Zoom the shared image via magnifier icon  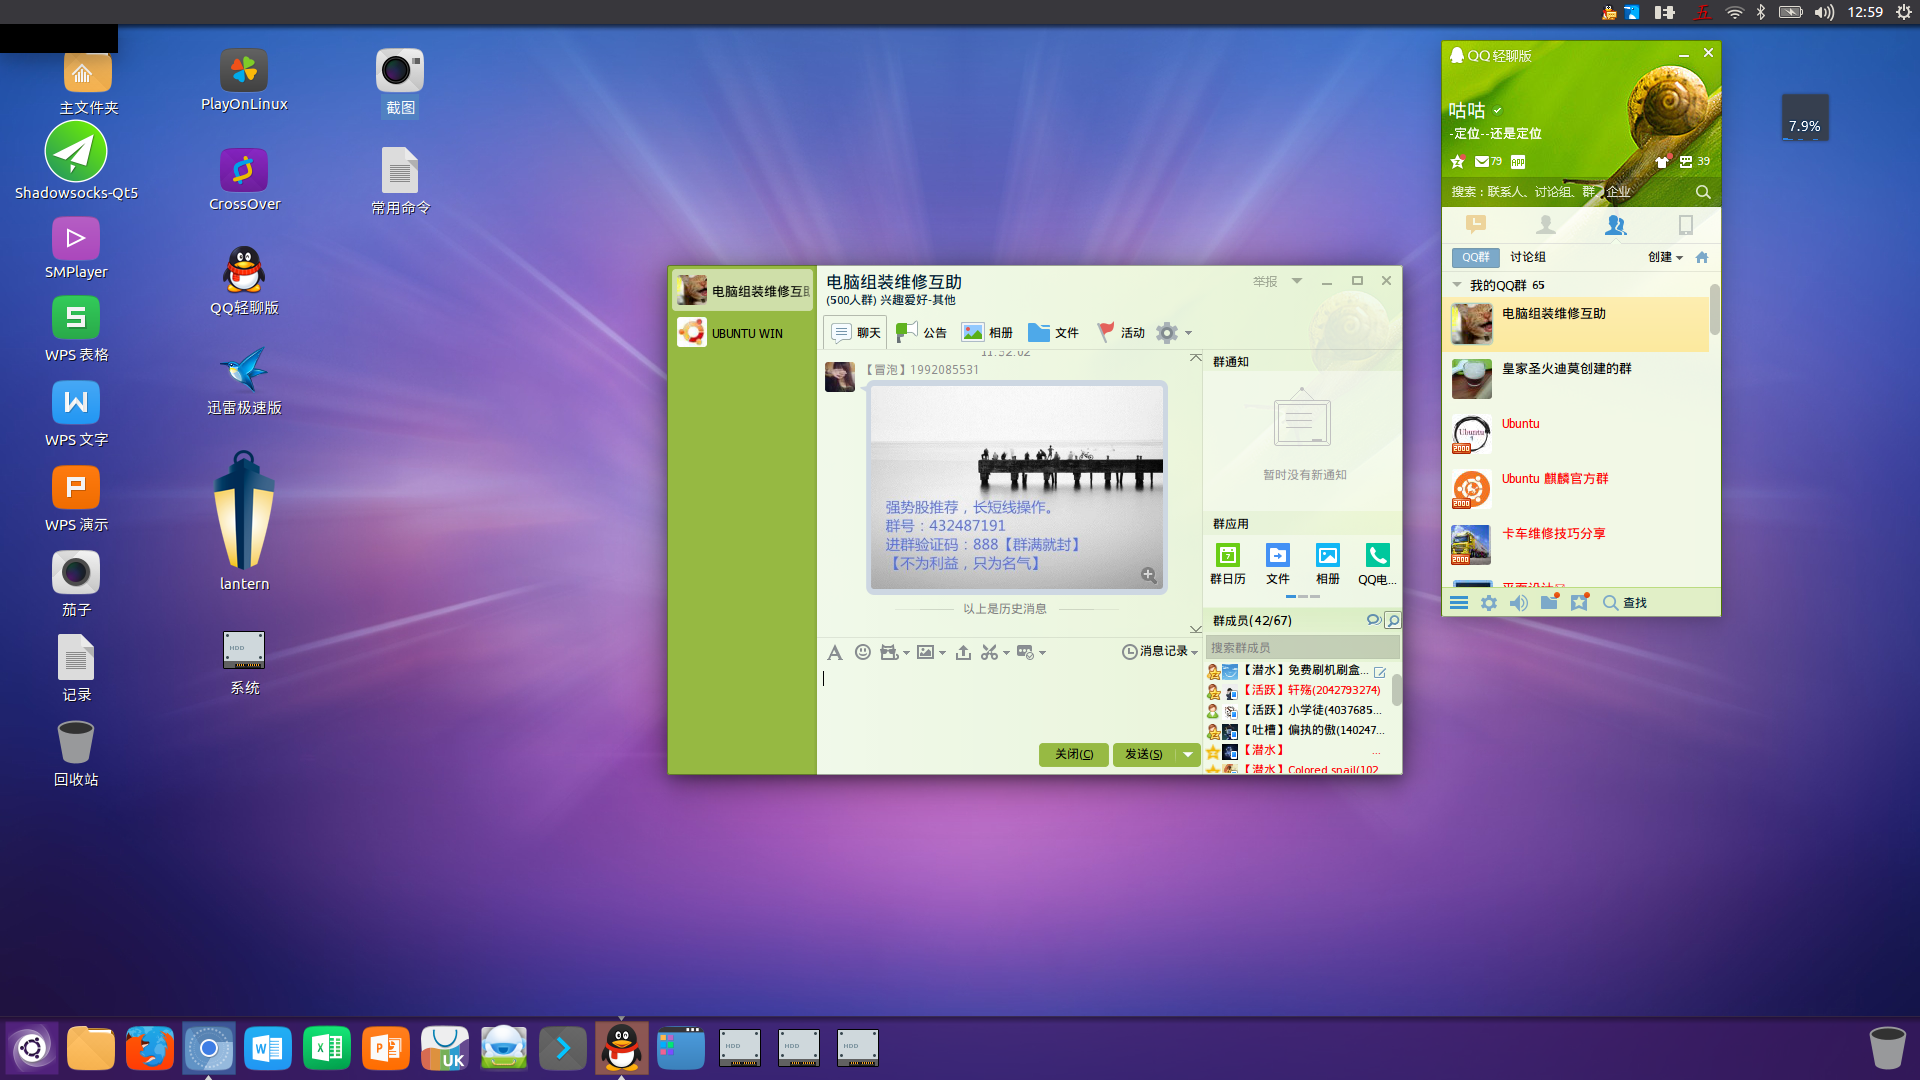point(1149,575)
